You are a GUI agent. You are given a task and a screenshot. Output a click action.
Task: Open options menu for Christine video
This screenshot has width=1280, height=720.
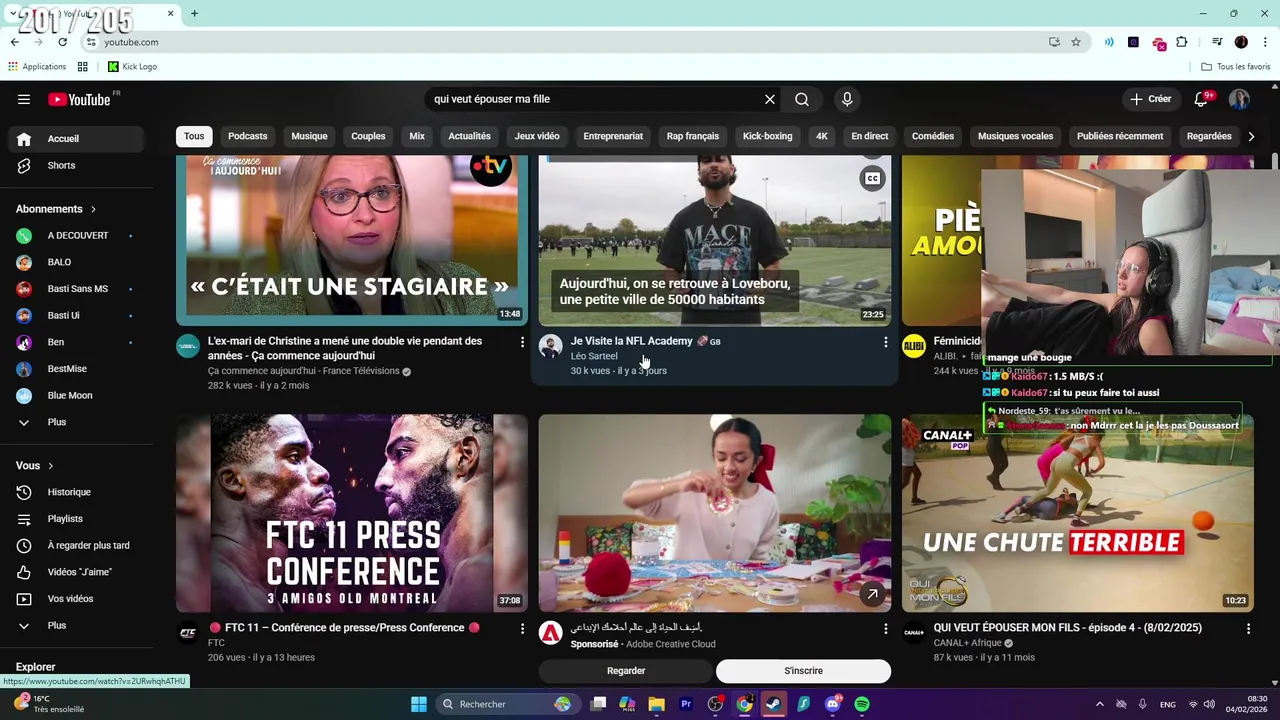coord(522,342)
